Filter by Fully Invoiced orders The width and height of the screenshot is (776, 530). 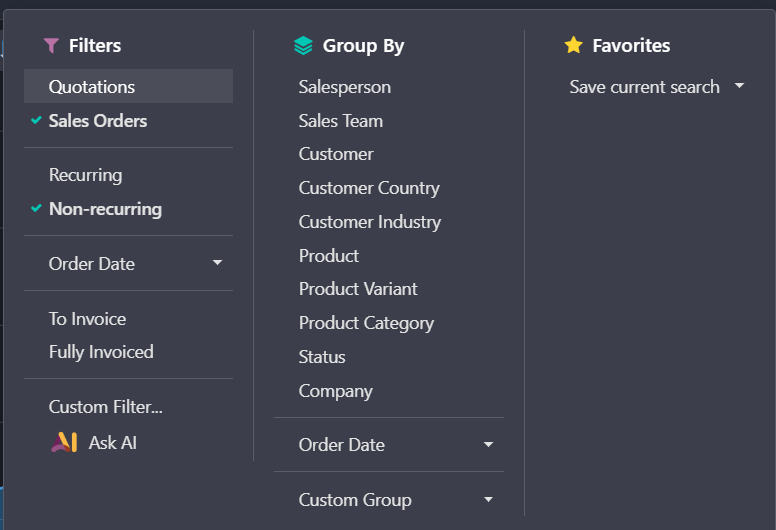click(101, 352)
